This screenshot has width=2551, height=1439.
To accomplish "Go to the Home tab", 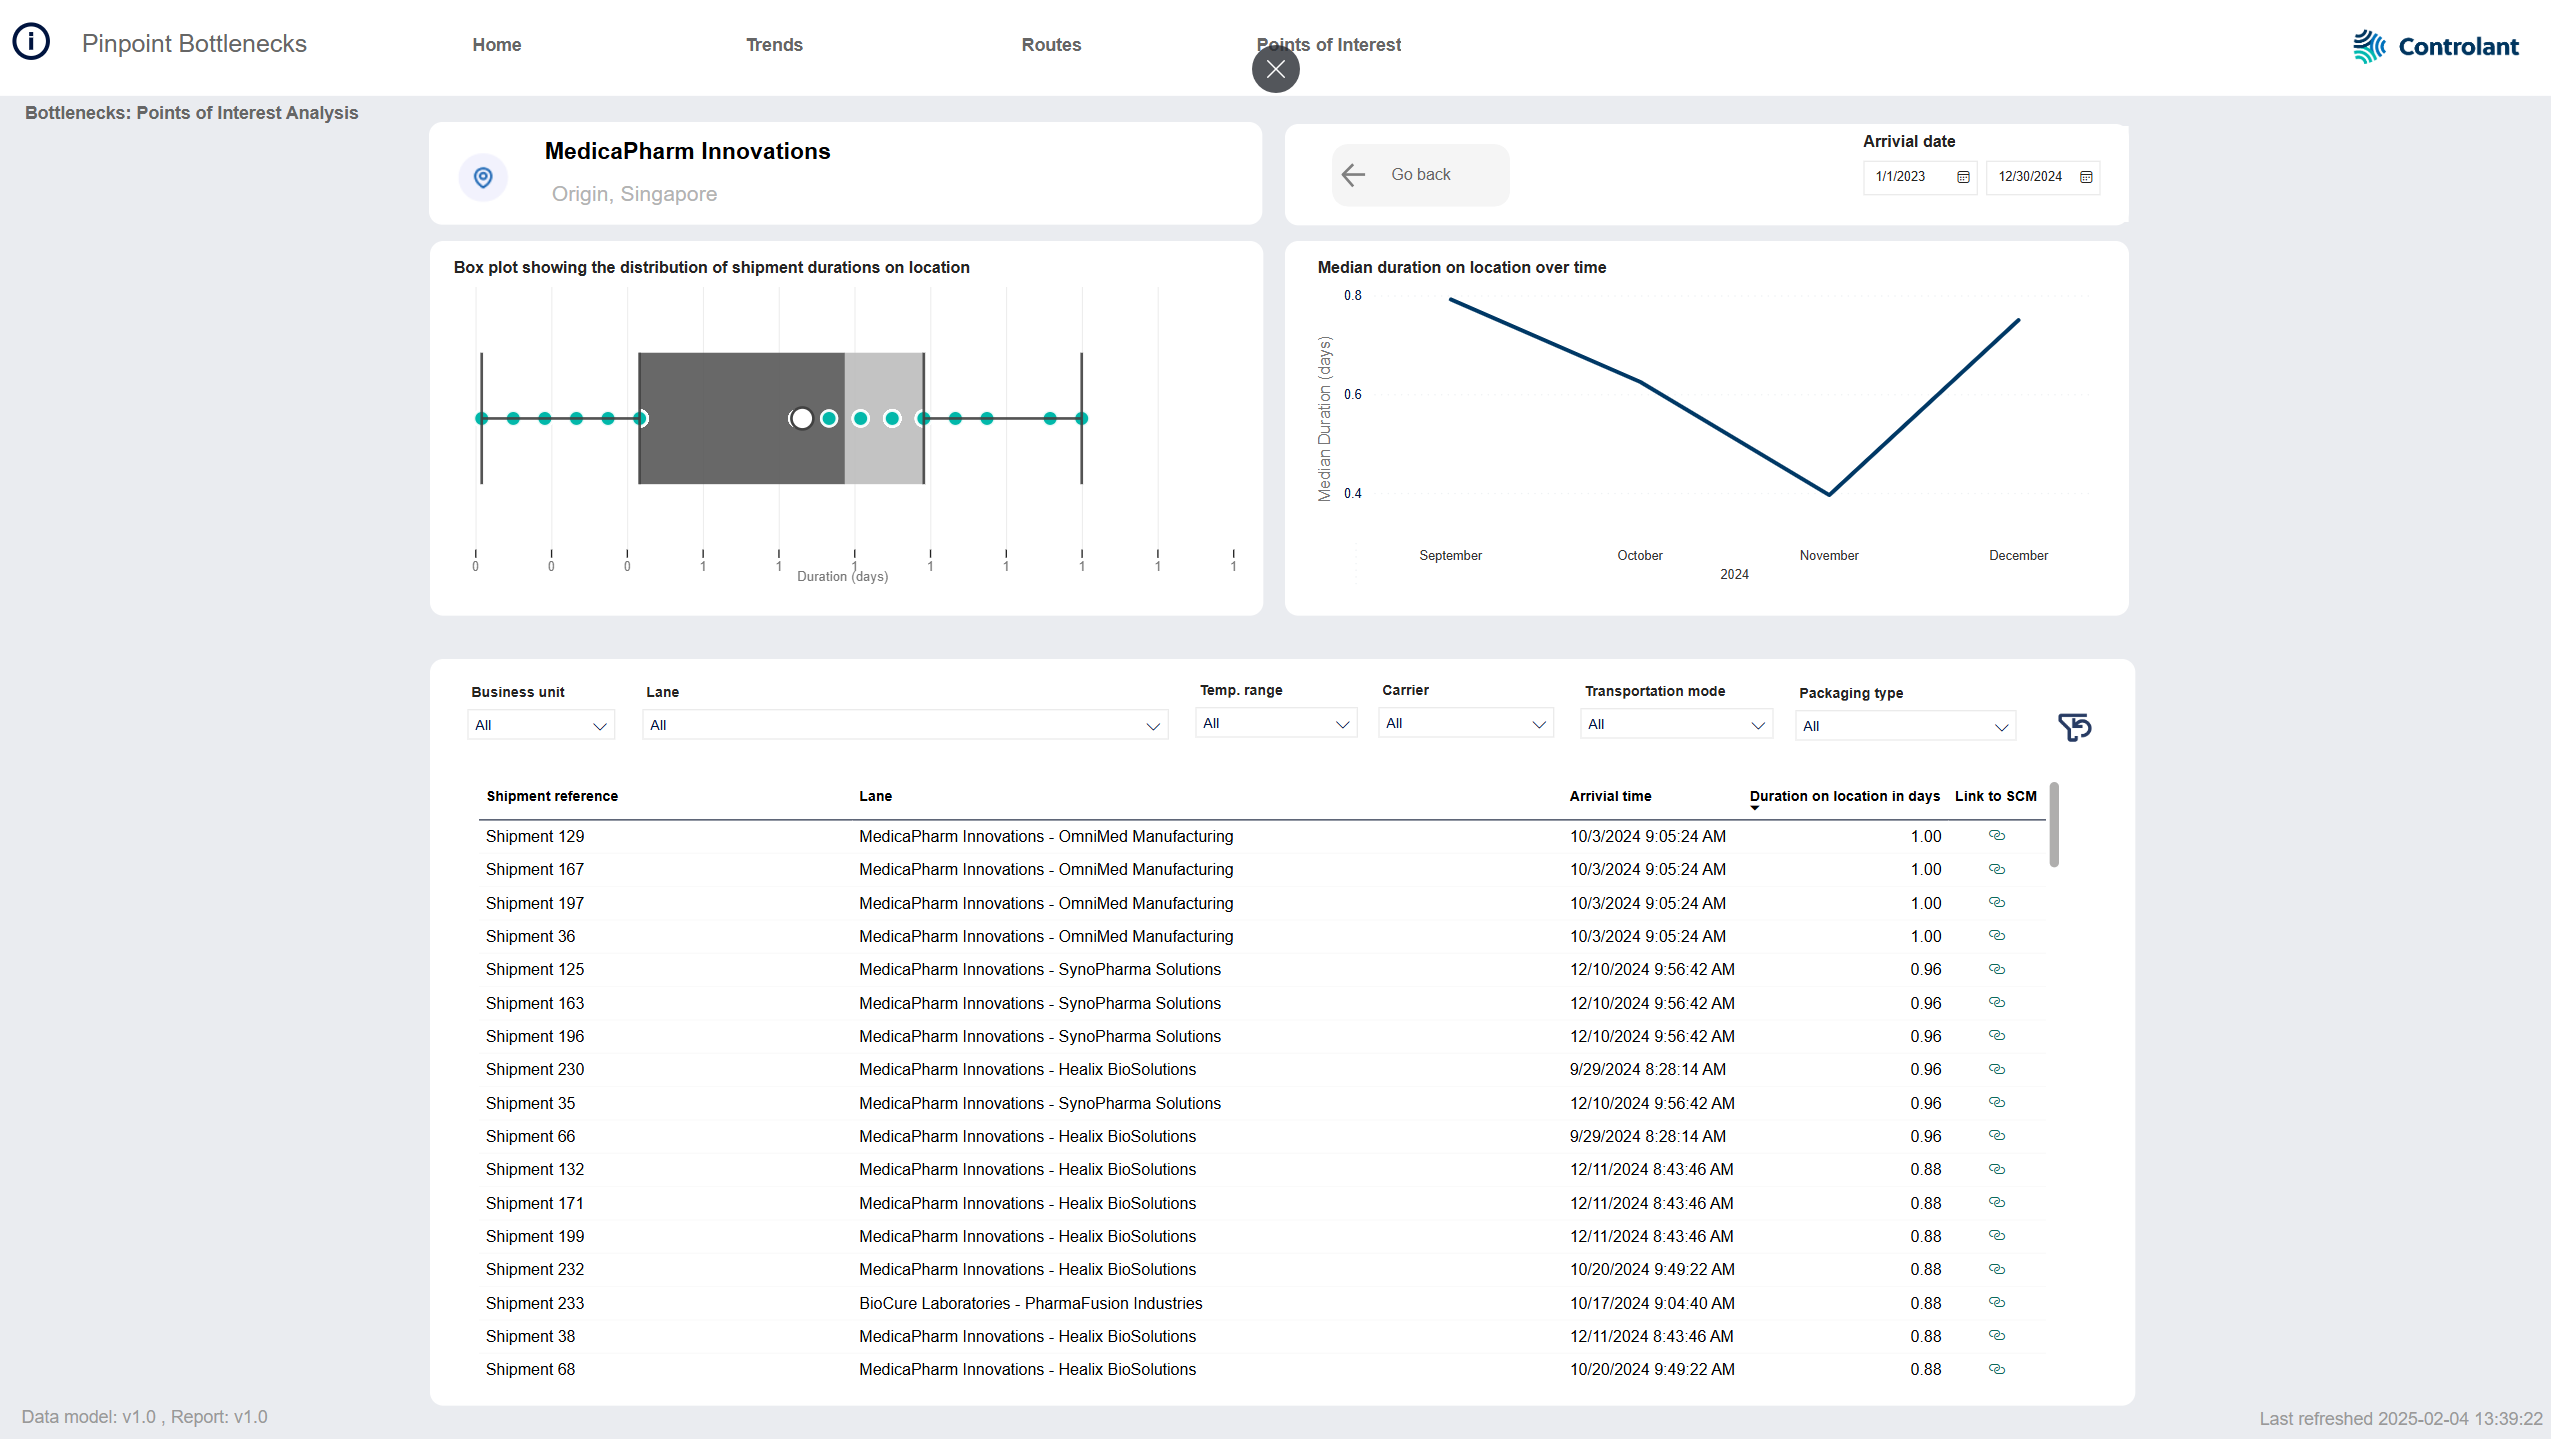I will tap(497, 45).
